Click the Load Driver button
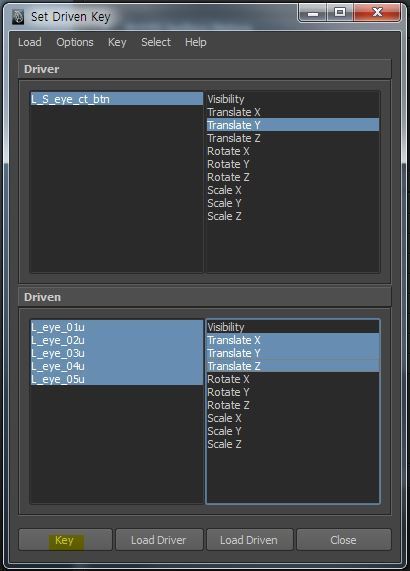This screenshot has width=410, height=571. (159, 540)
